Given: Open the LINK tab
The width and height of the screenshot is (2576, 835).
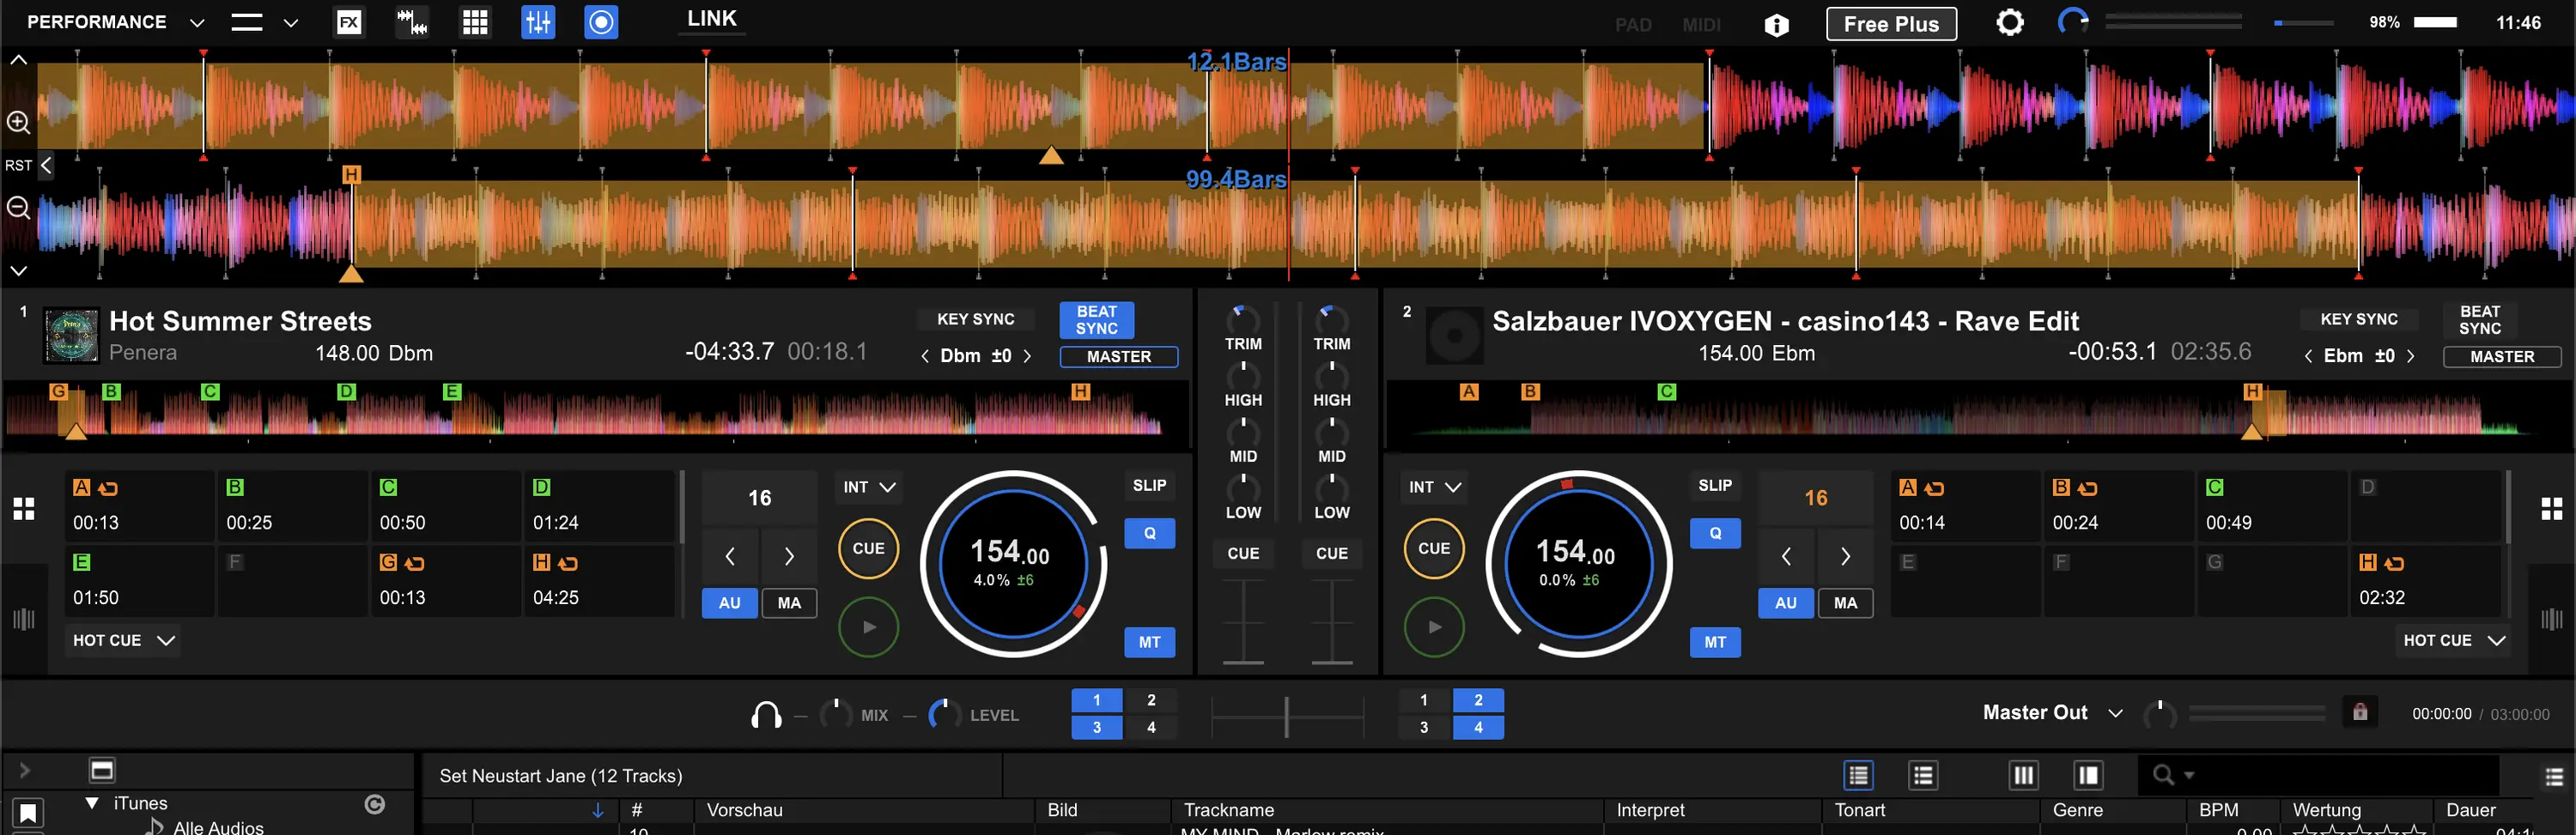Looking at the screenshot, I should pyautogui.click(x=711, y=19).
